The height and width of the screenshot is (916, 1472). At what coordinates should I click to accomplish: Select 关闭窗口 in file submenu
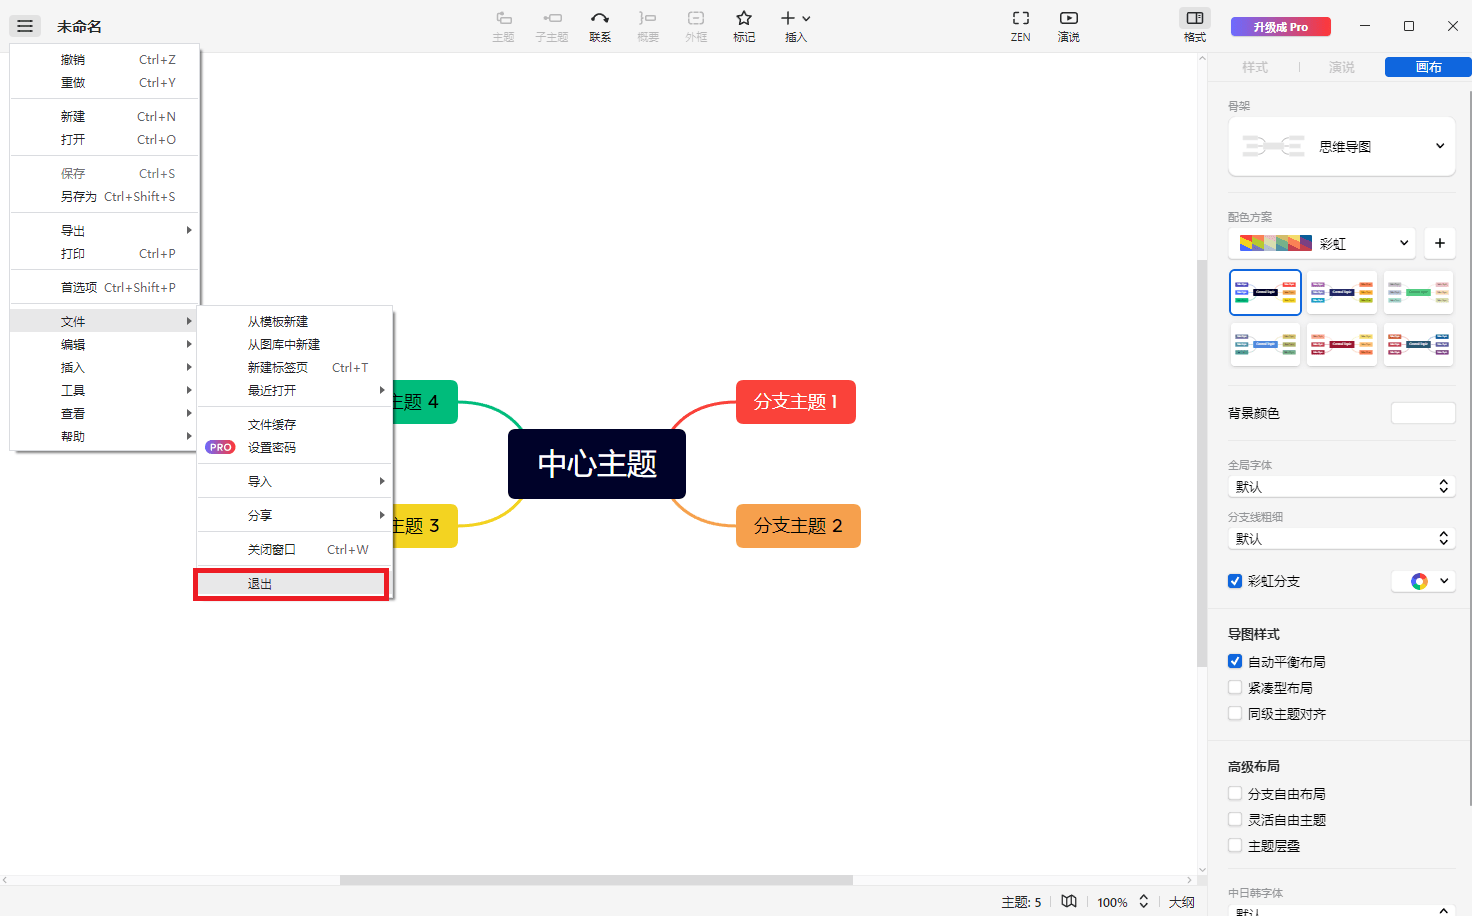coord(295,549)
